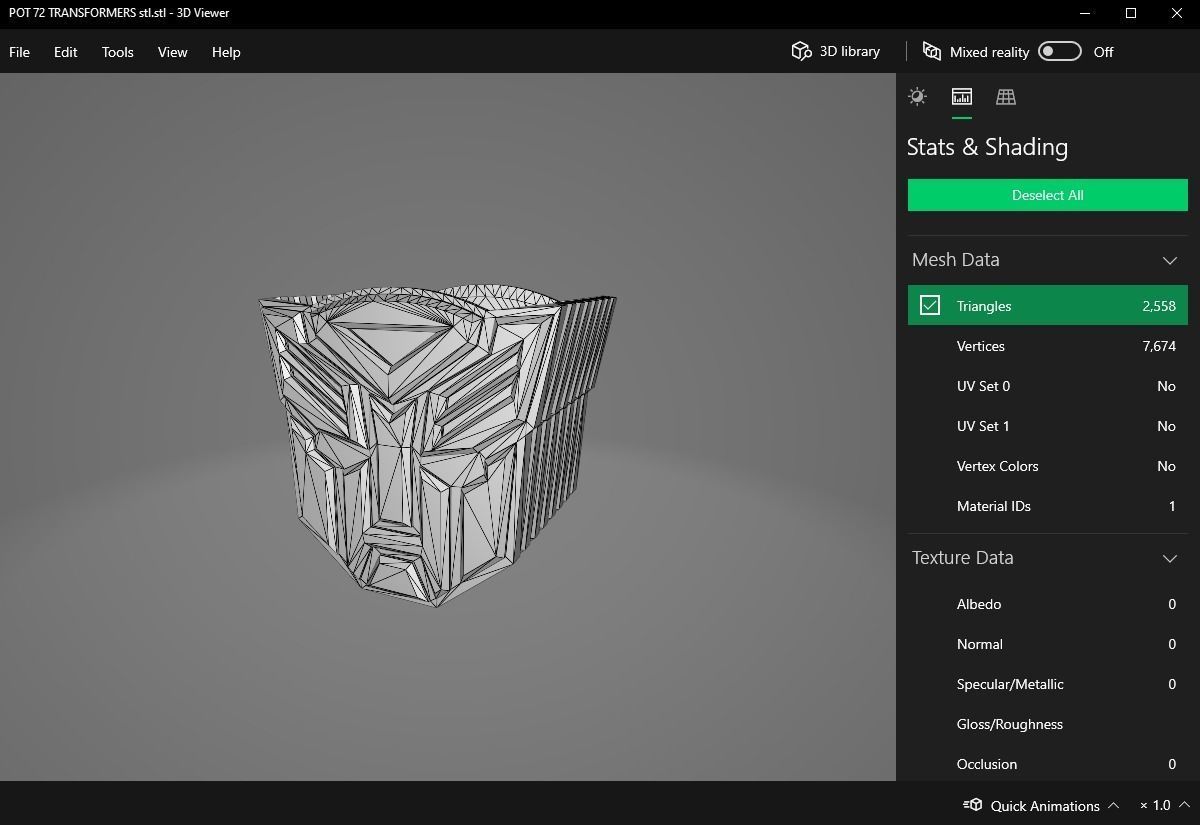Click the Vertices count 7,674

pyautogui.click(x=1159, y=346)
